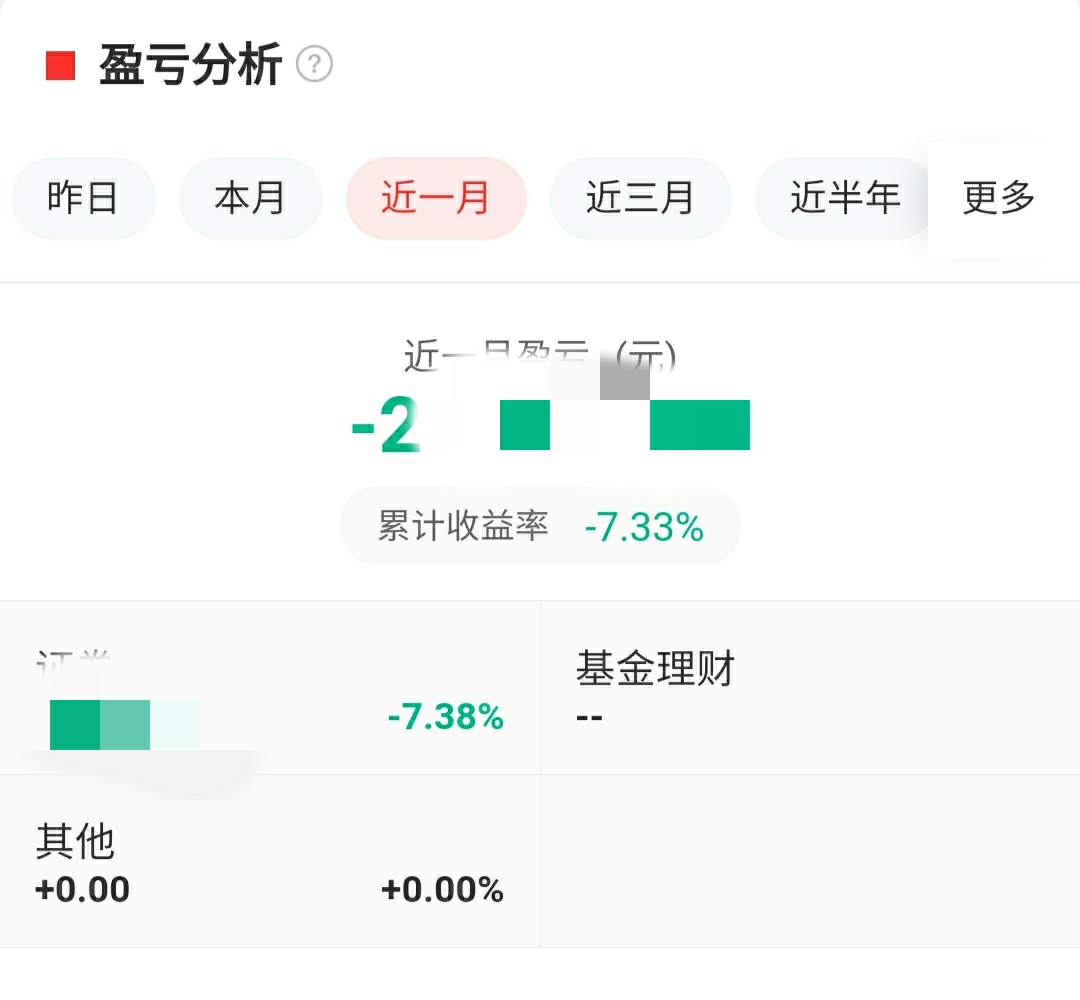This screenshot has height=1000, width=1080.
Task: Click the question mark help icon
Action: [314, 65]
